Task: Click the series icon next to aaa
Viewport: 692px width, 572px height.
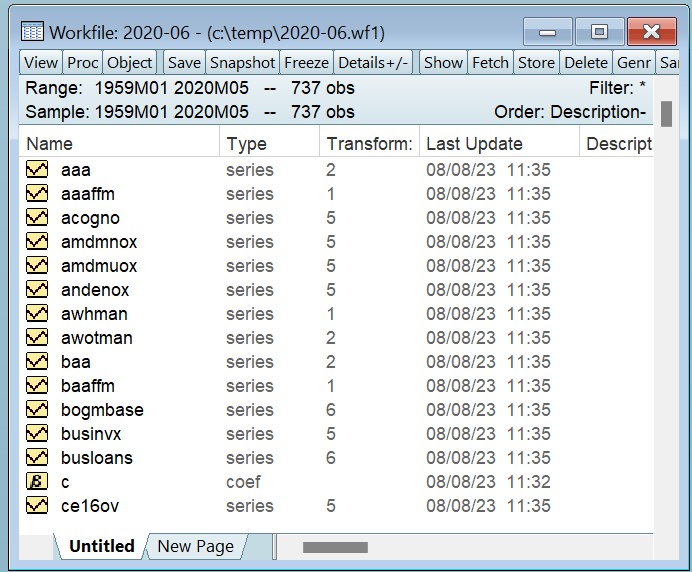Action: coord(37,170)
